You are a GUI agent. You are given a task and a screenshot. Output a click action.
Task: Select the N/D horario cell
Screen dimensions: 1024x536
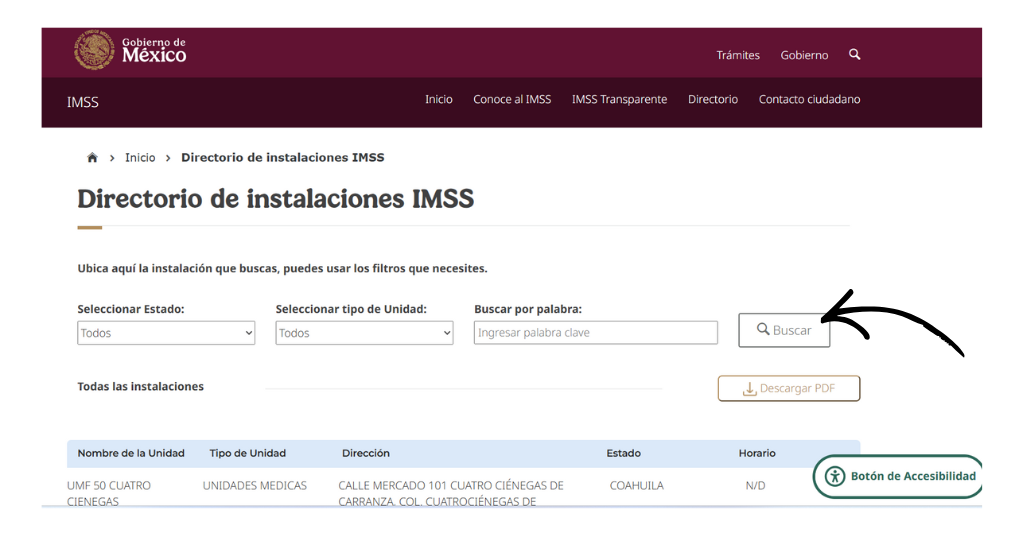point(756,486)
